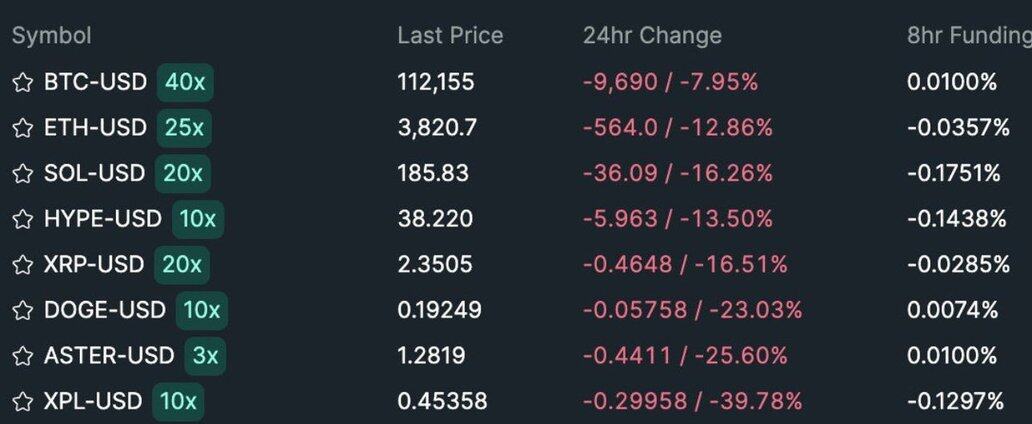Toggle the star next to SOL-USD
This screenshot has height=424, width=1032.
click(22, 173)
